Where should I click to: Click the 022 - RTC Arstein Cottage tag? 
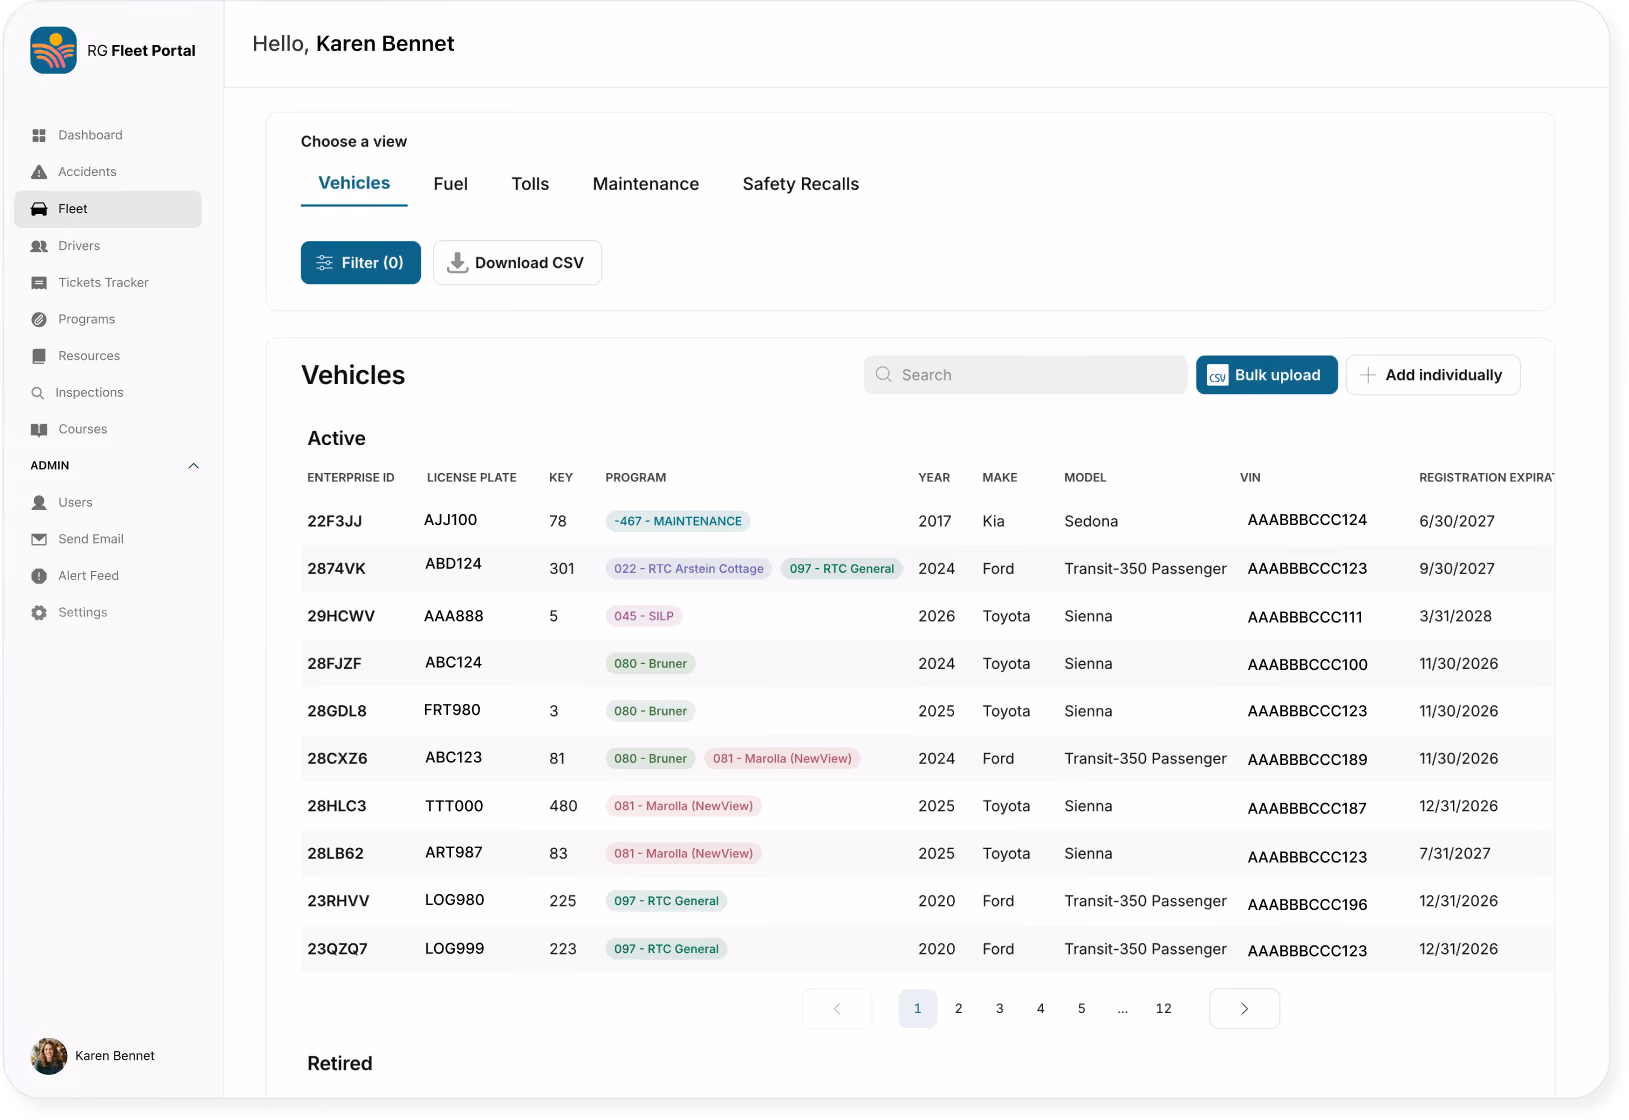[x=689, y=569]
